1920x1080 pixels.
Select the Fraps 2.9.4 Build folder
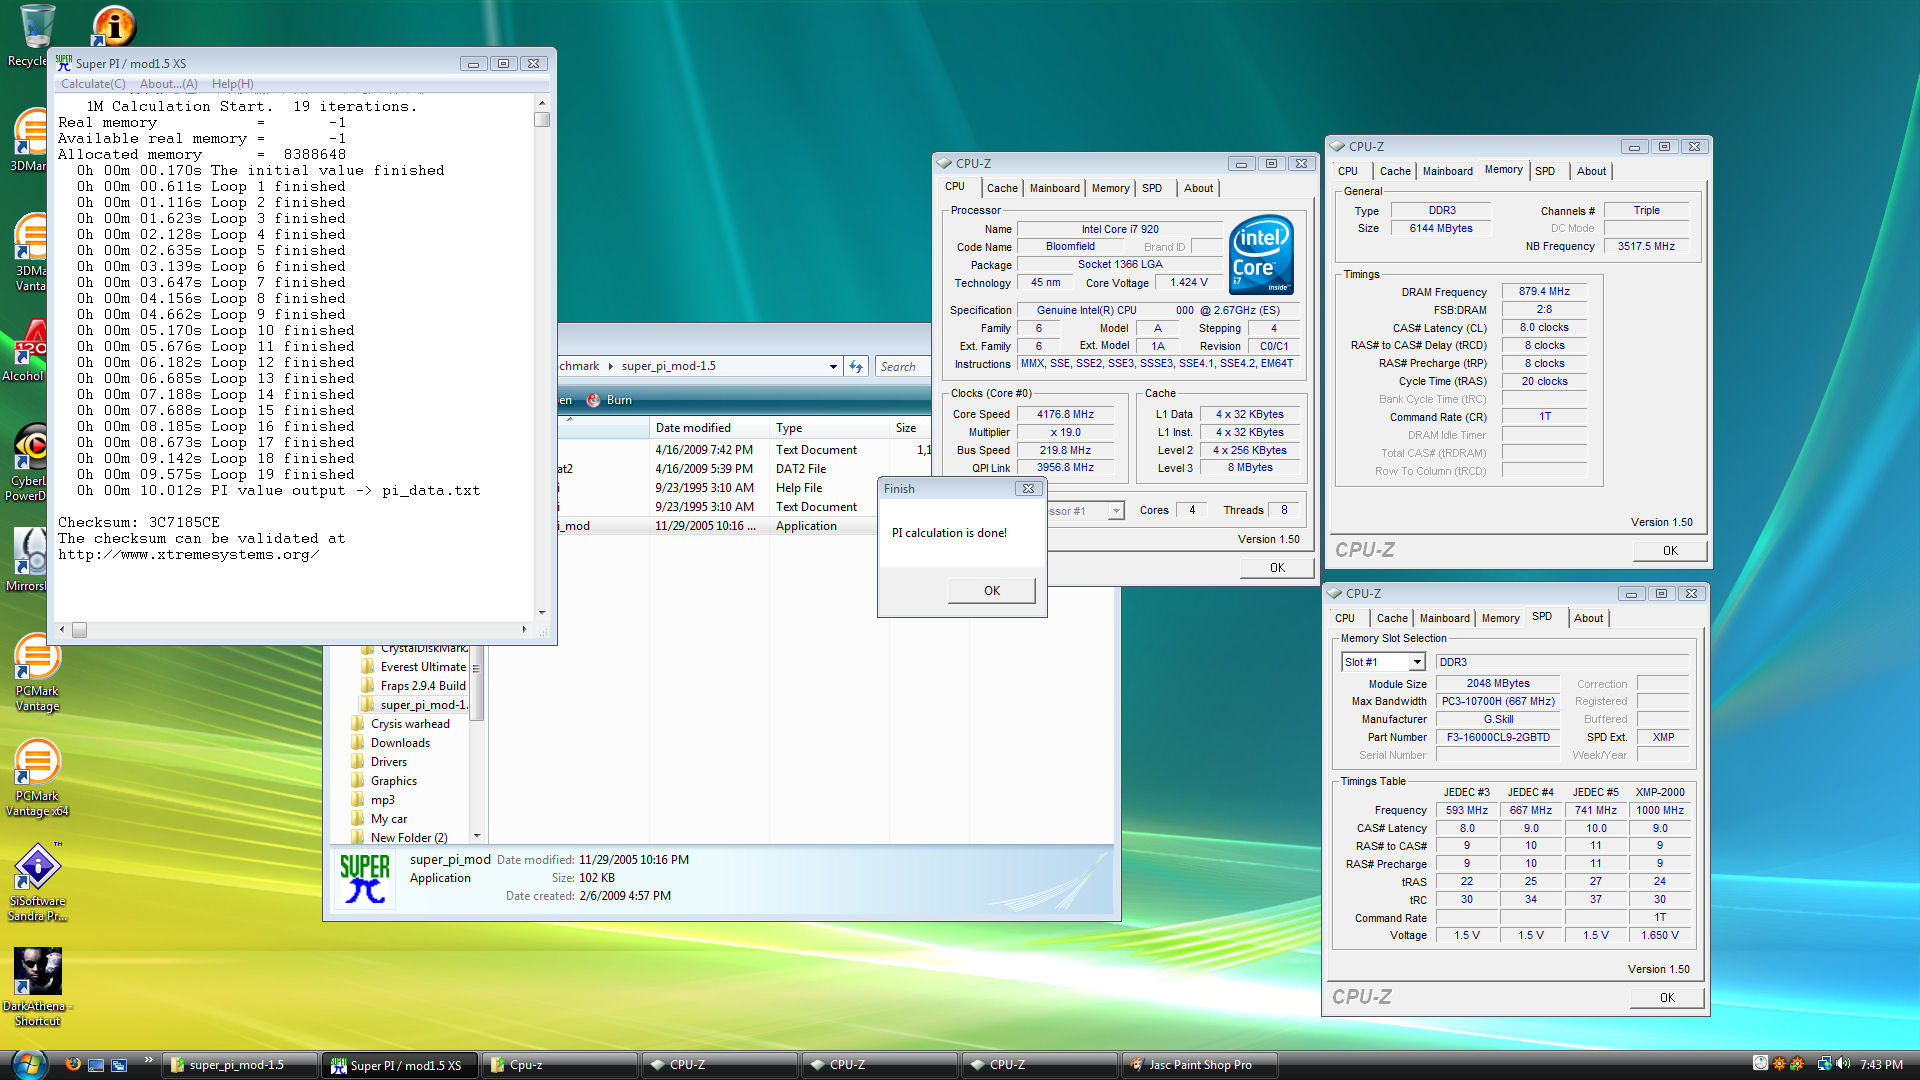(413, 686)
